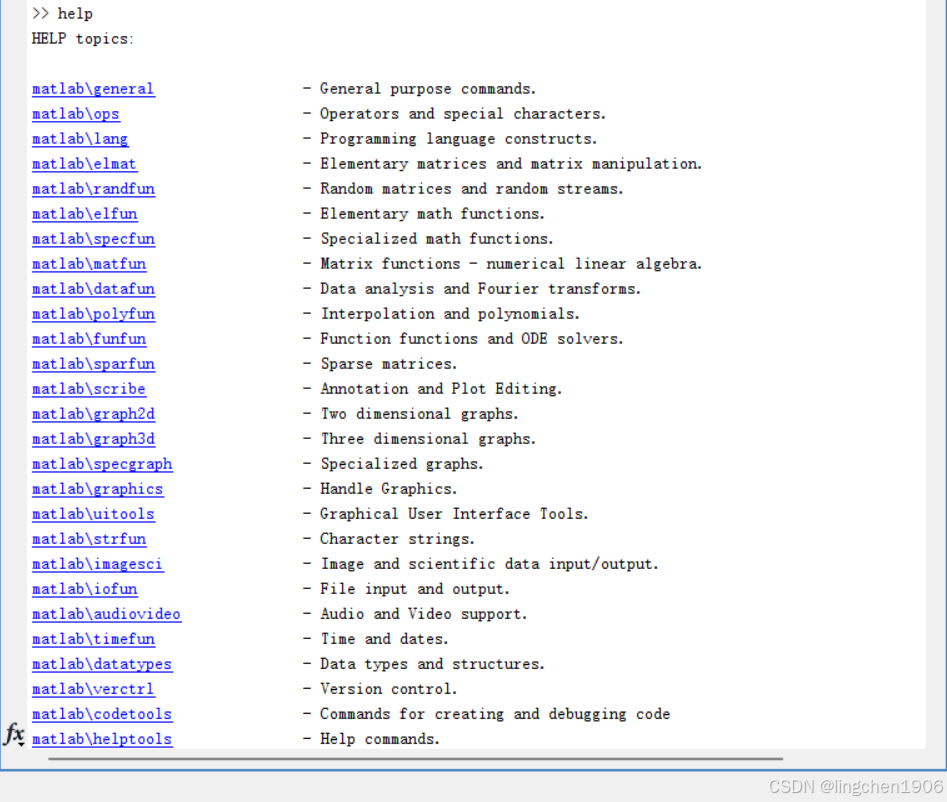Click 'Programming language constructs.' description

458,139
